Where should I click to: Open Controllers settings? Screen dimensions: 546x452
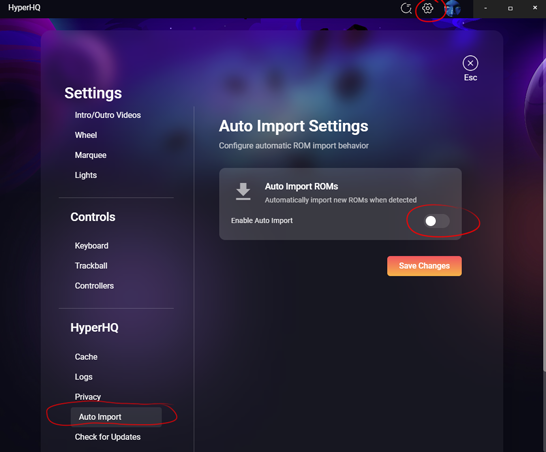[x=94, y=286]
